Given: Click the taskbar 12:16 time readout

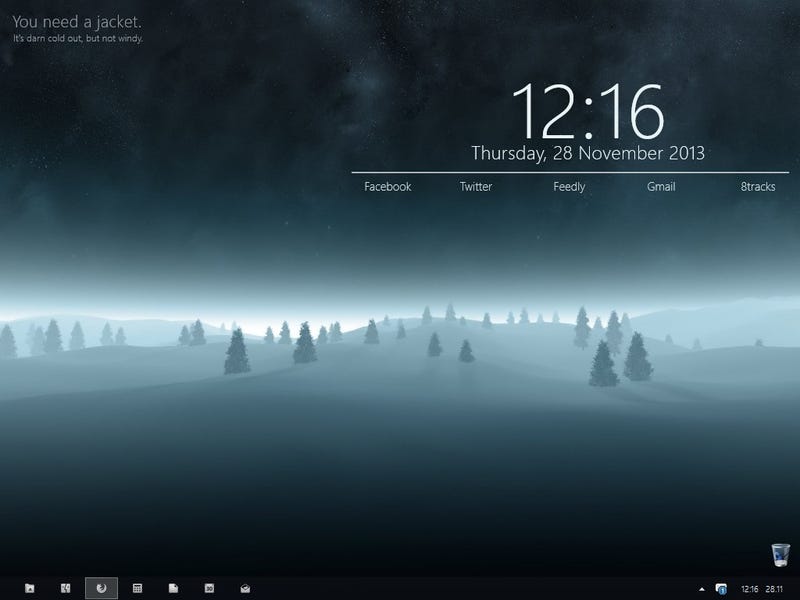Looking at the screenshot, I should point(749,589).
